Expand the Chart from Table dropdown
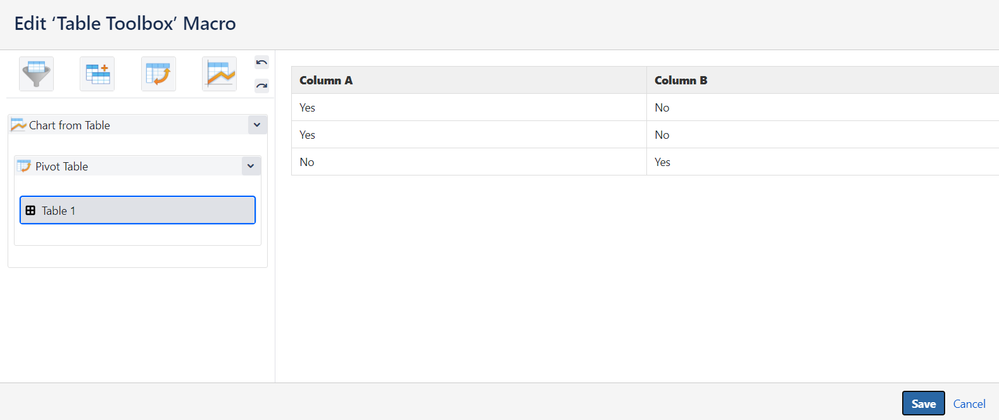Image resolution: width=999 pixels, height=420 pixels. click(x=257, y=125)
